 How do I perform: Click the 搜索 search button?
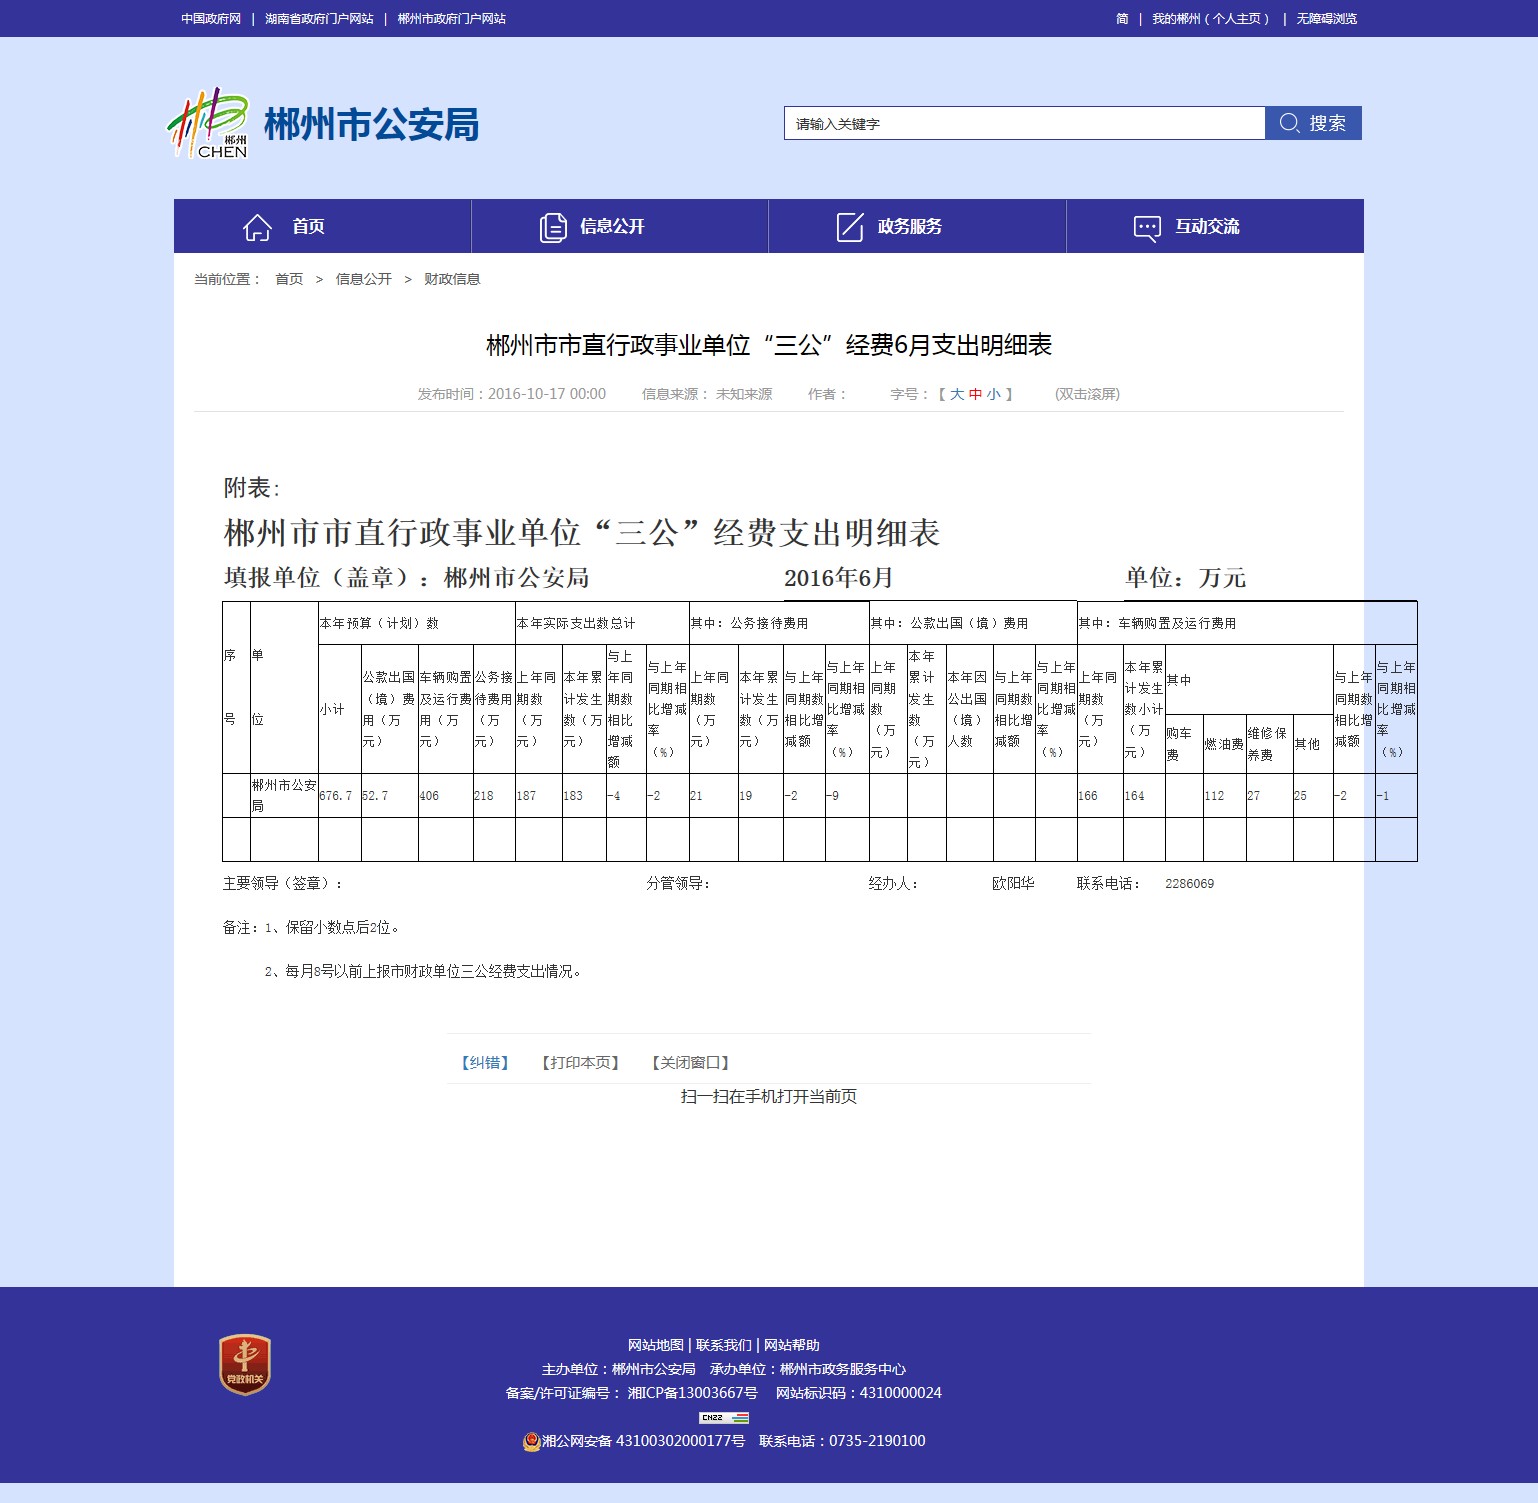click(1313, 123)
